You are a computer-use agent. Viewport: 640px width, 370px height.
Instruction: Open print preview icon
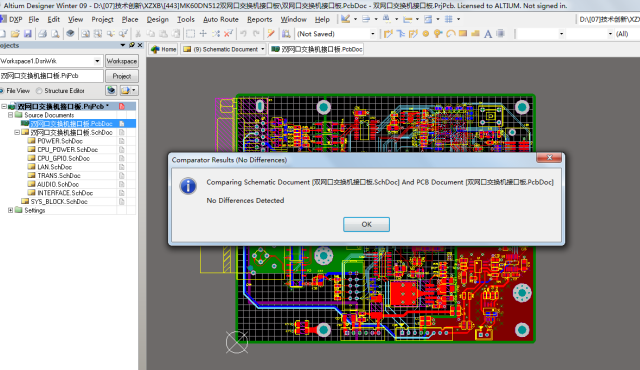click(x=55, y=34)
